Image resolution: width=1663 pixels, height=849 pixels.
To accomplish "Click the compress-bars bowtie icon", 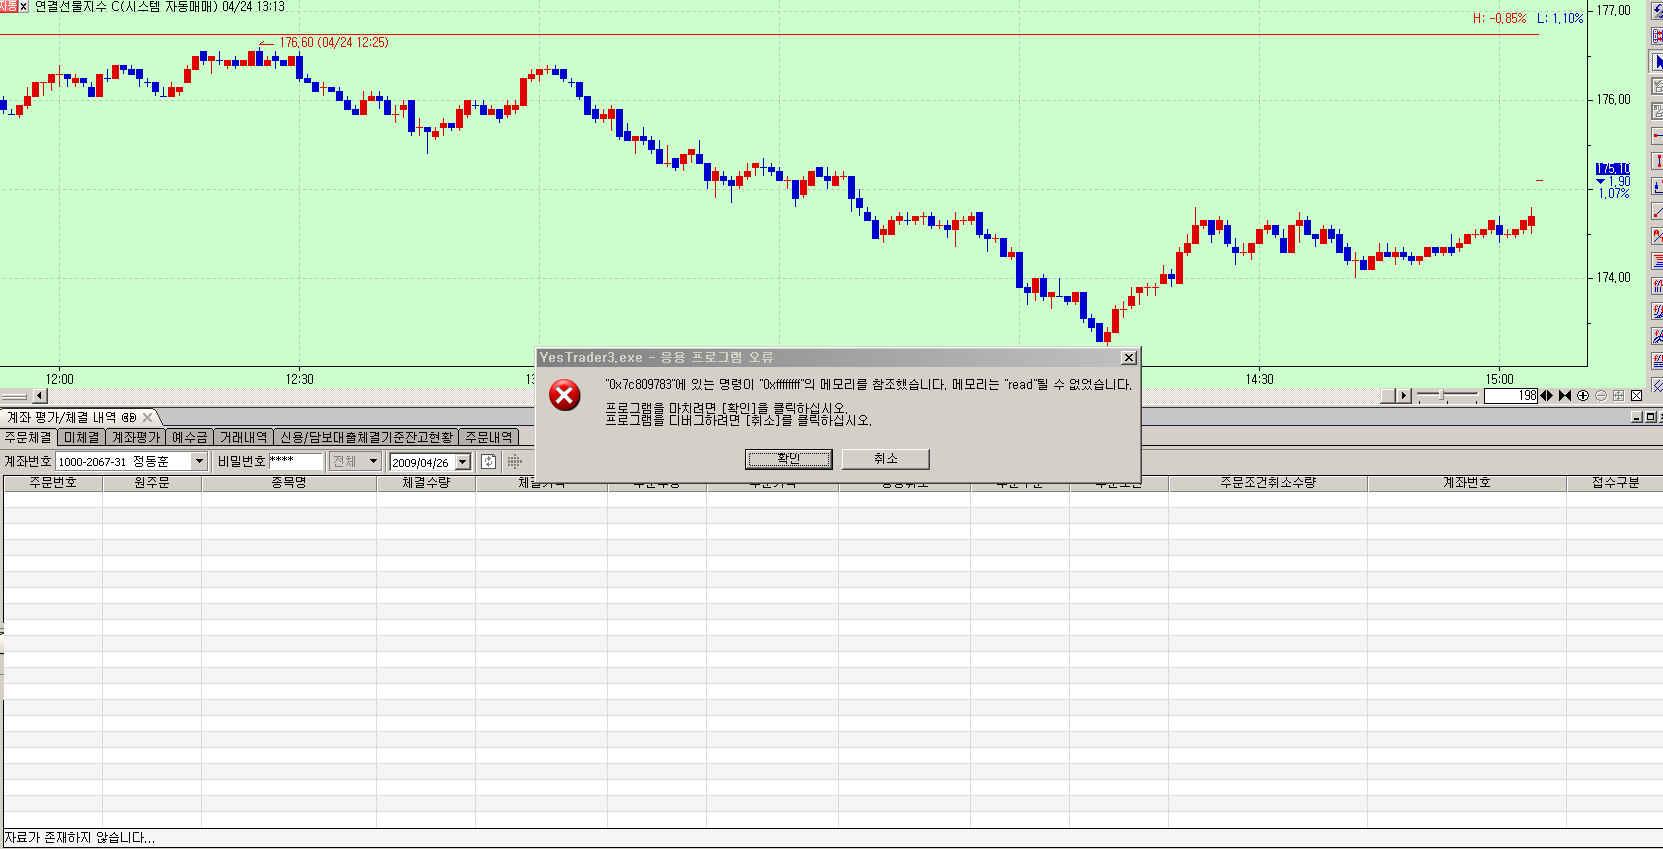I will click(1565, 396).
